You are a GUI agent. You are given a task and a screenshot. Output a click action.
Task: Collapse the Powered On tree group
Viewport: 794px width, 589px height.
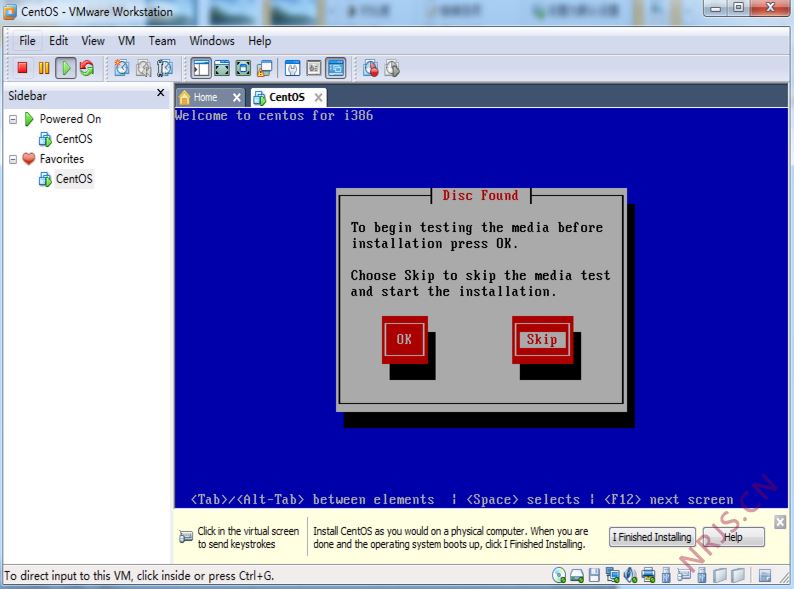coord(13,119)
